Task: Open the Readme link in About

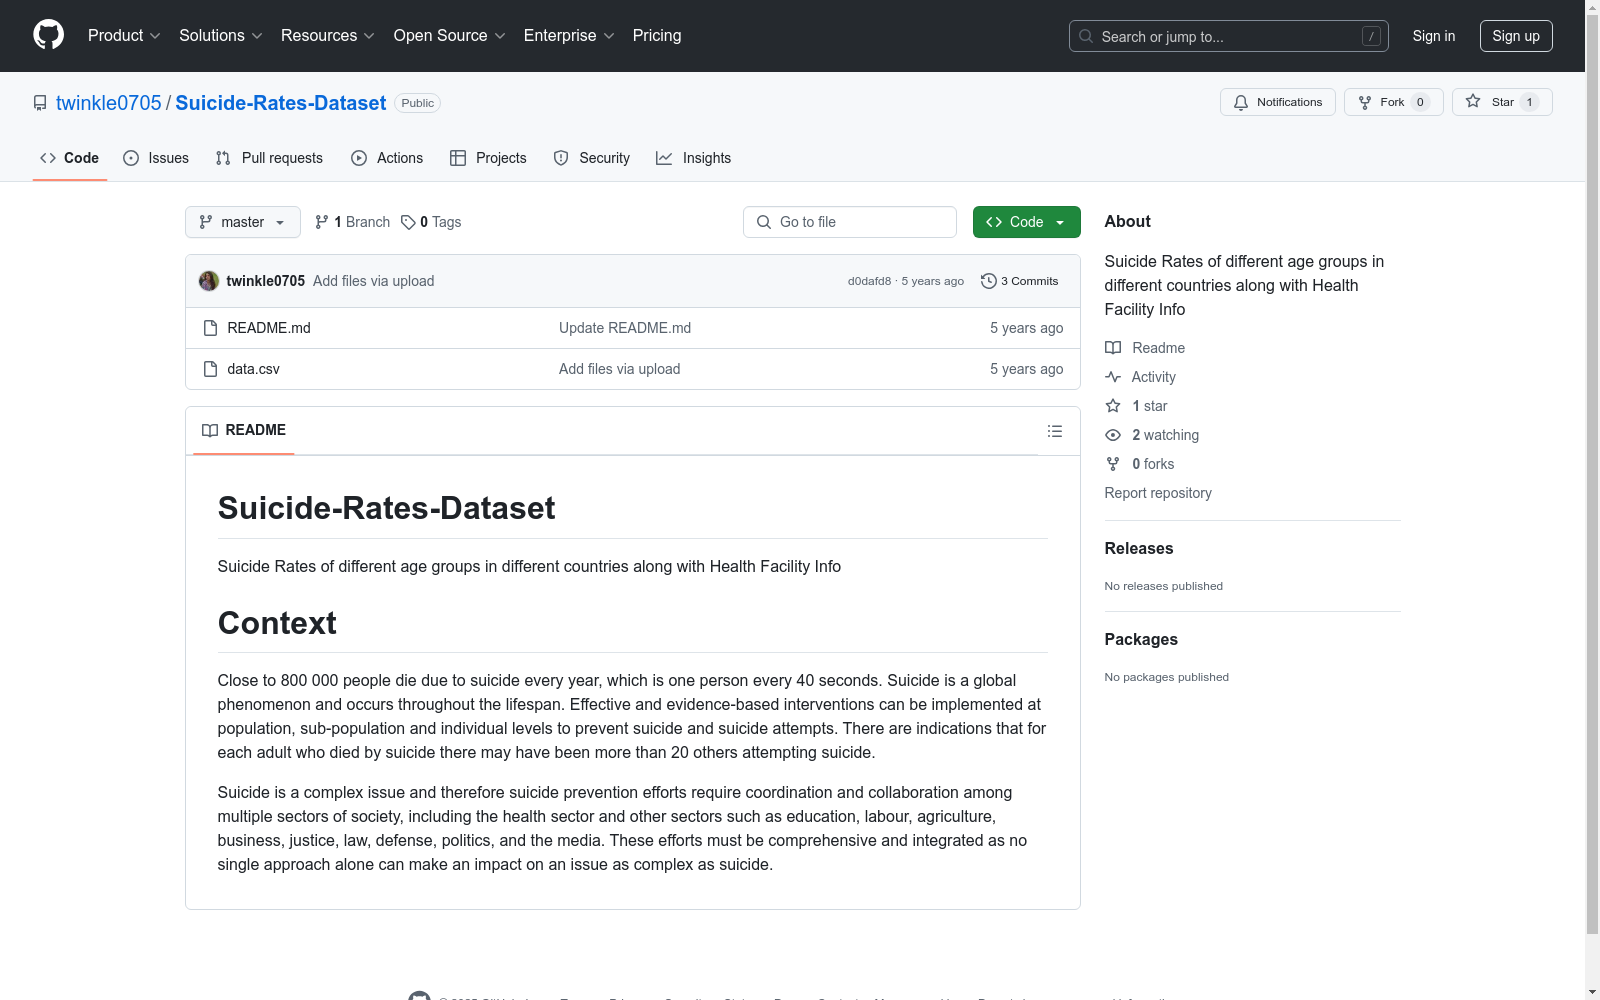Action: (1145, 348)
